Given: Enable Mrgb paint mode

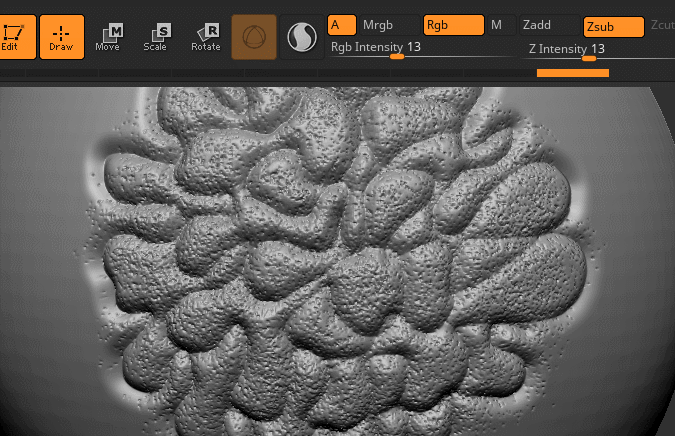Looking at the screenshot, I should pyautogui.click(x=389, y=25).
